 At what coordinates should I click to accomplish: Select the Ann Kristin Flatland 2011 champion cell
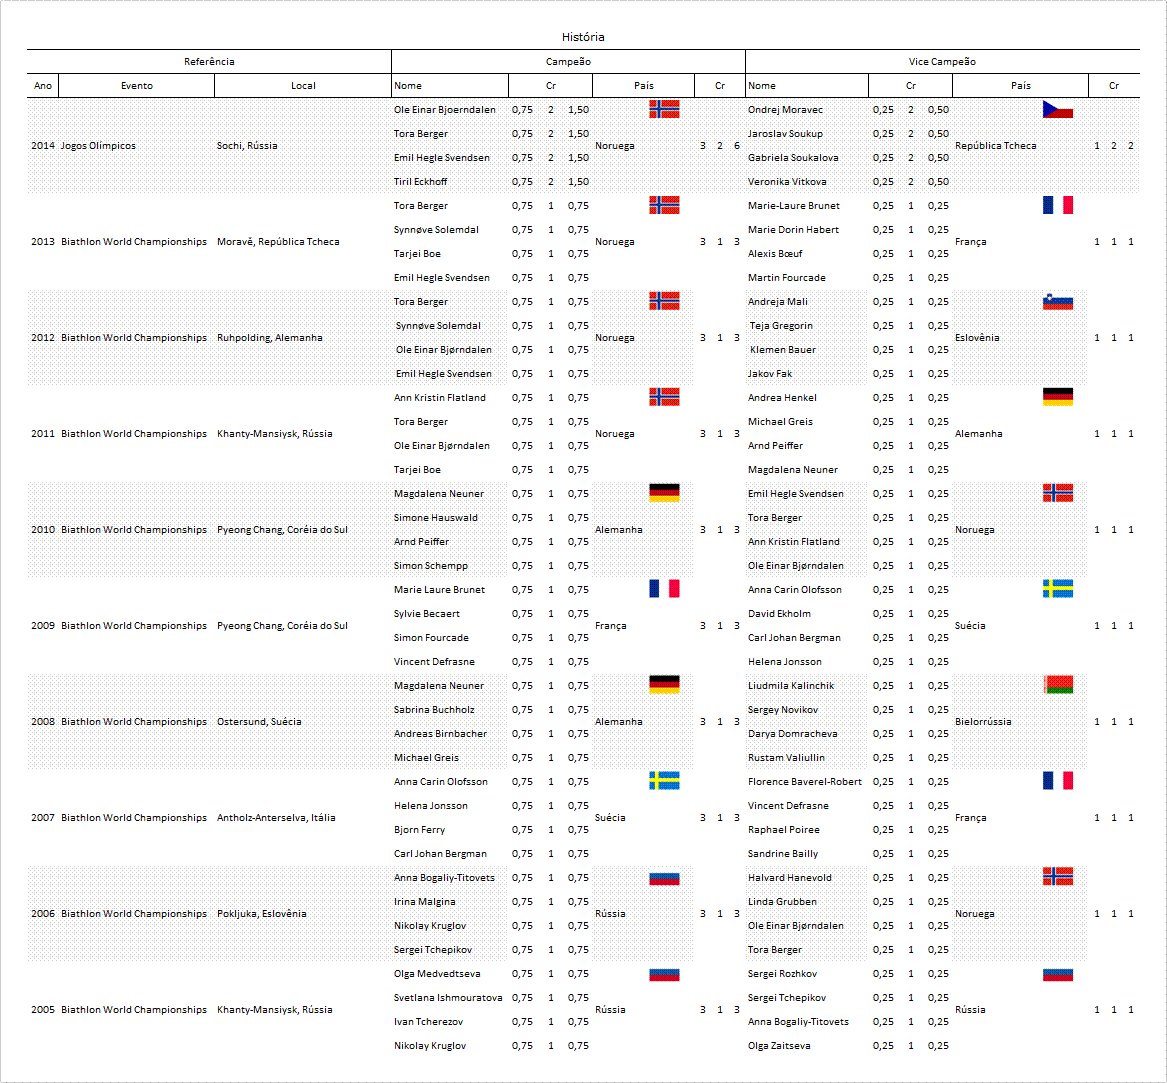click(x=440, y=397)
